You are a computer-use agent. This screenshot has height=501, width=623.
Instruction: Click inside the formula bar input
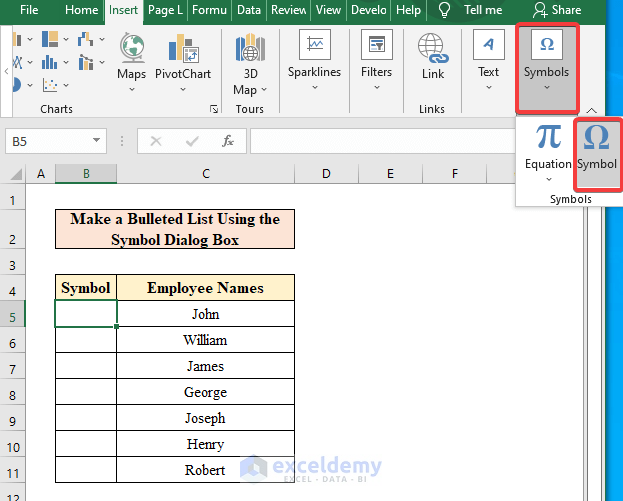point(383,141)
